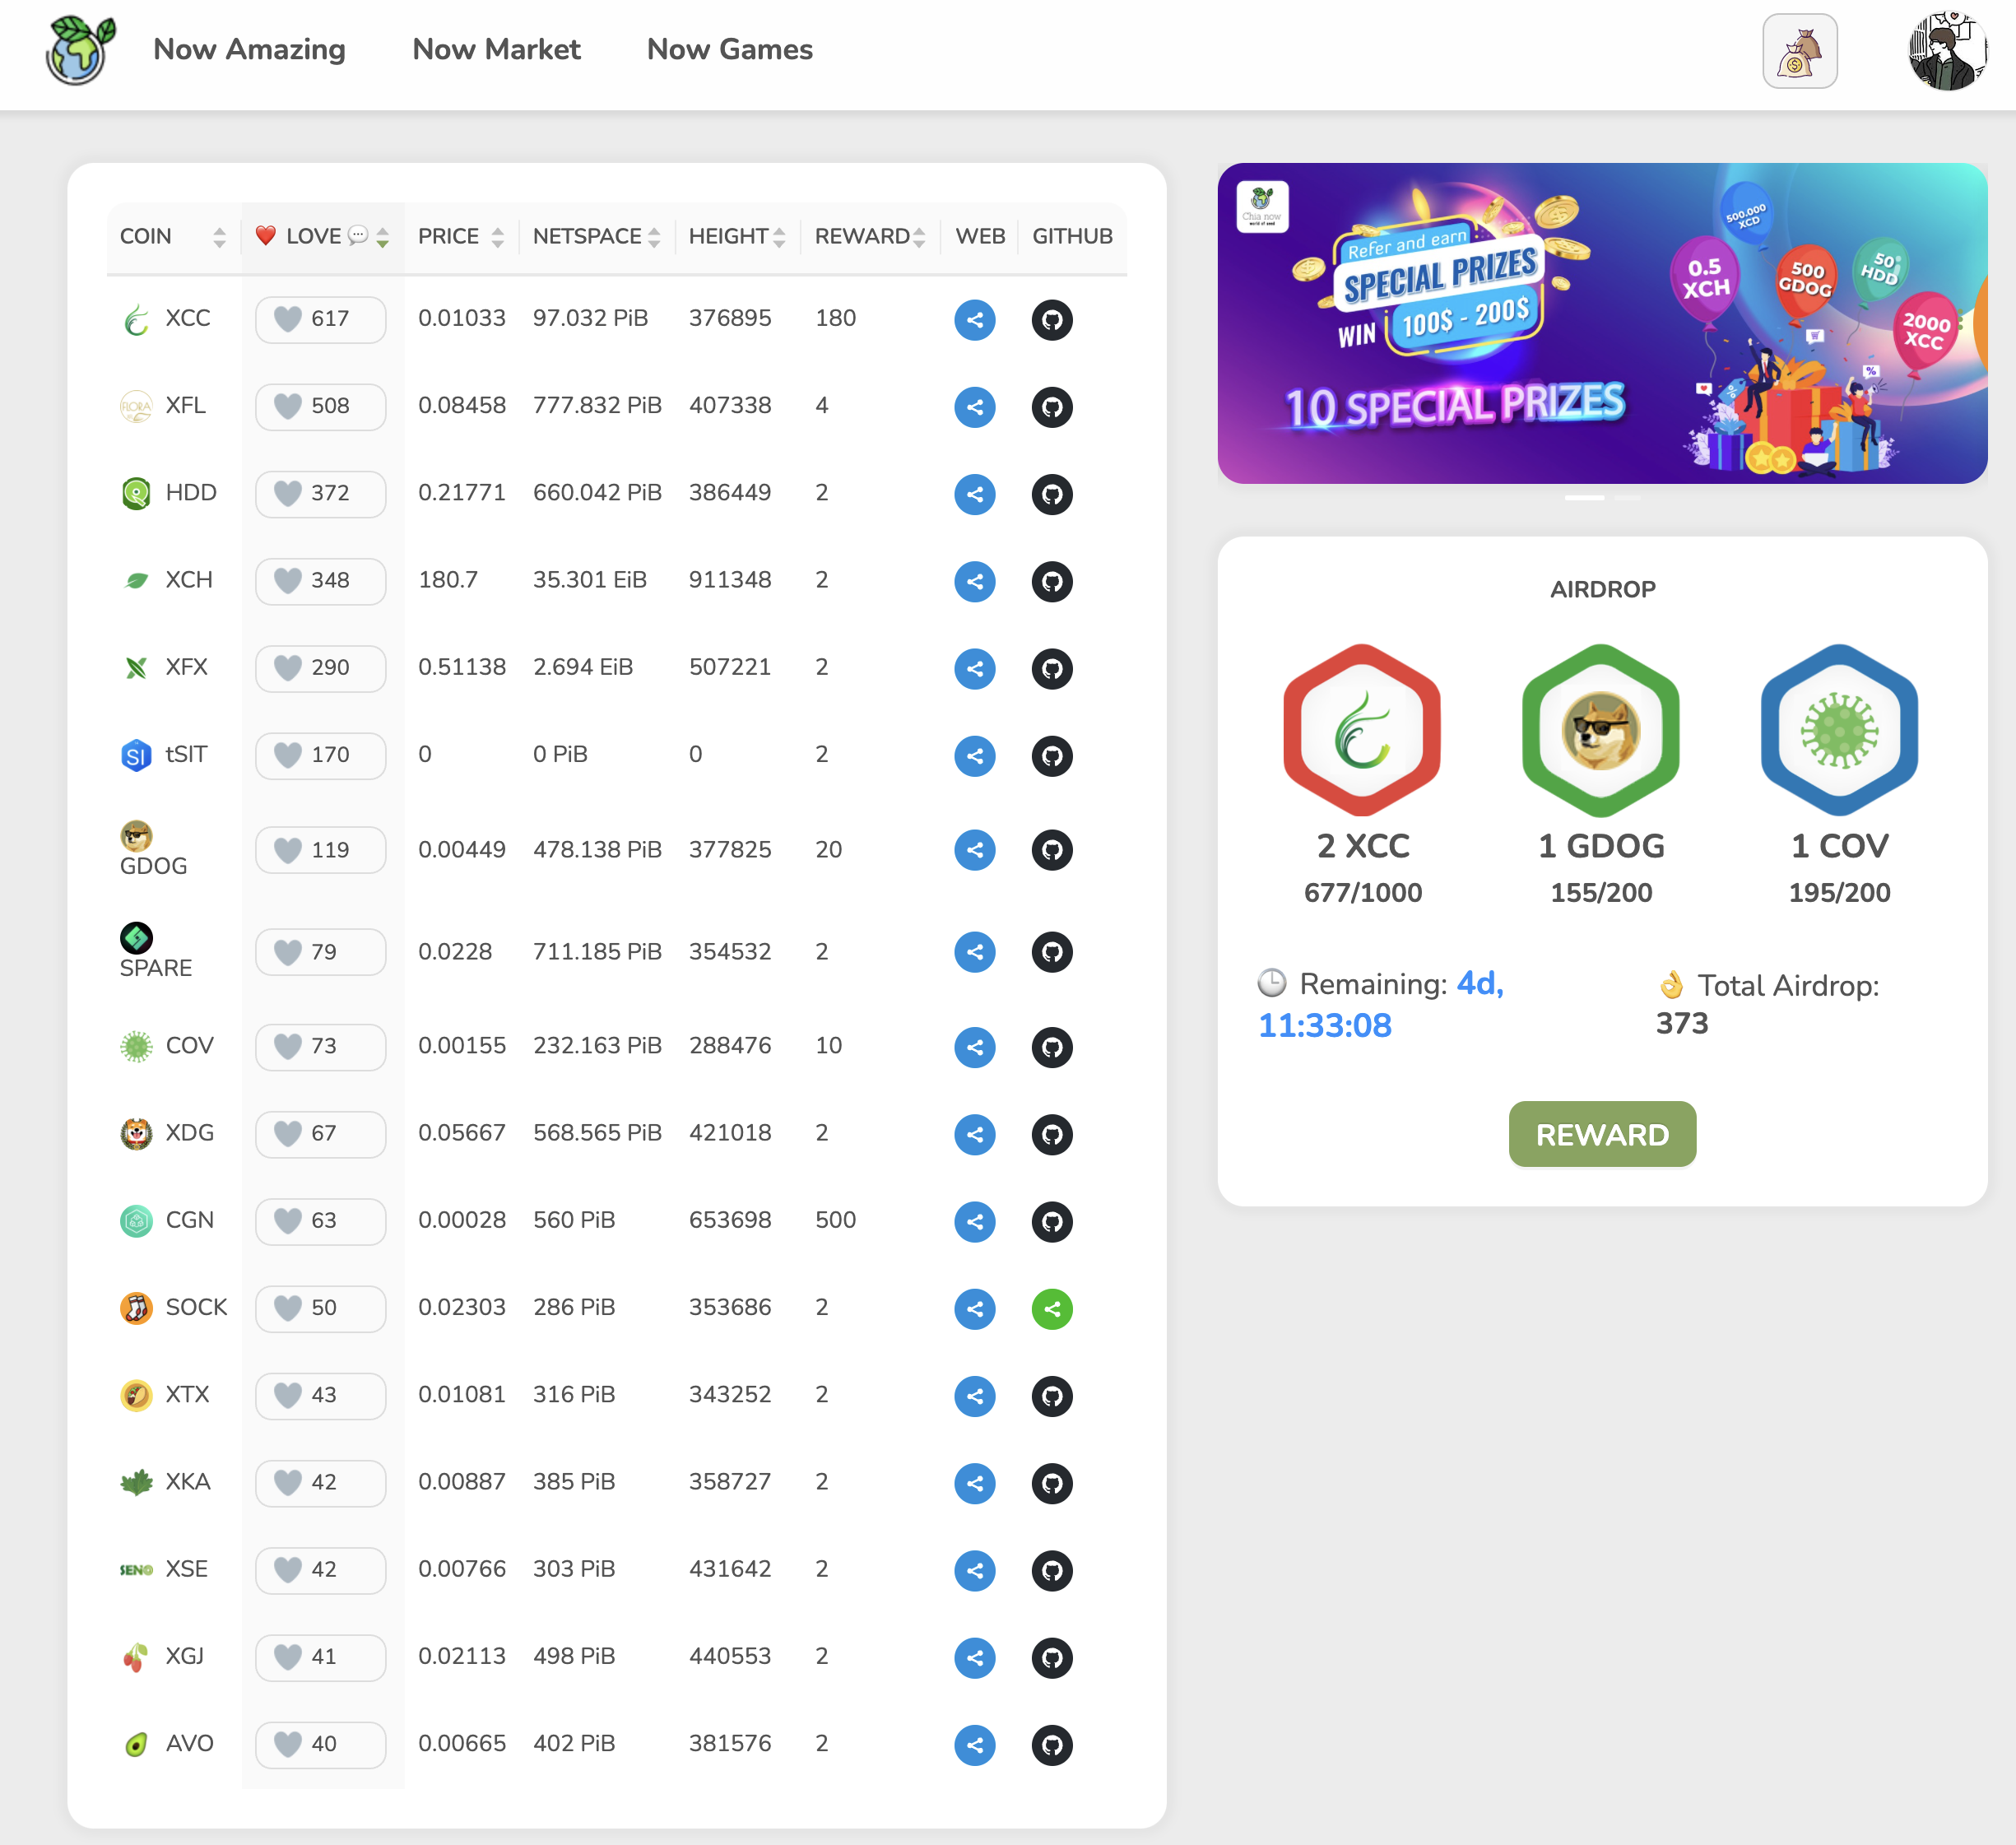Click the earth logo icon
The image size is (2016, 1845).
[x=80, y=50]
